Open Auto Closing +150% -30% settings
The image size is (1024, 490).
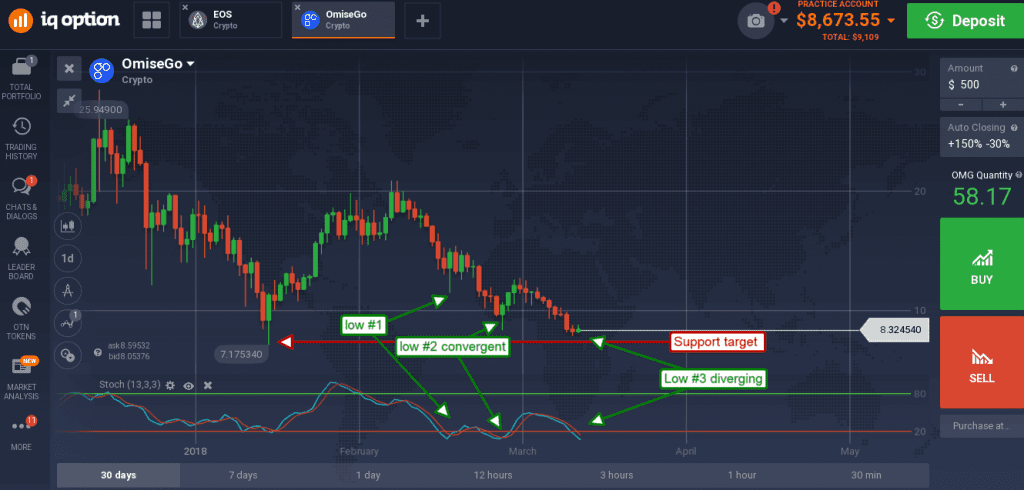(982, 137)
